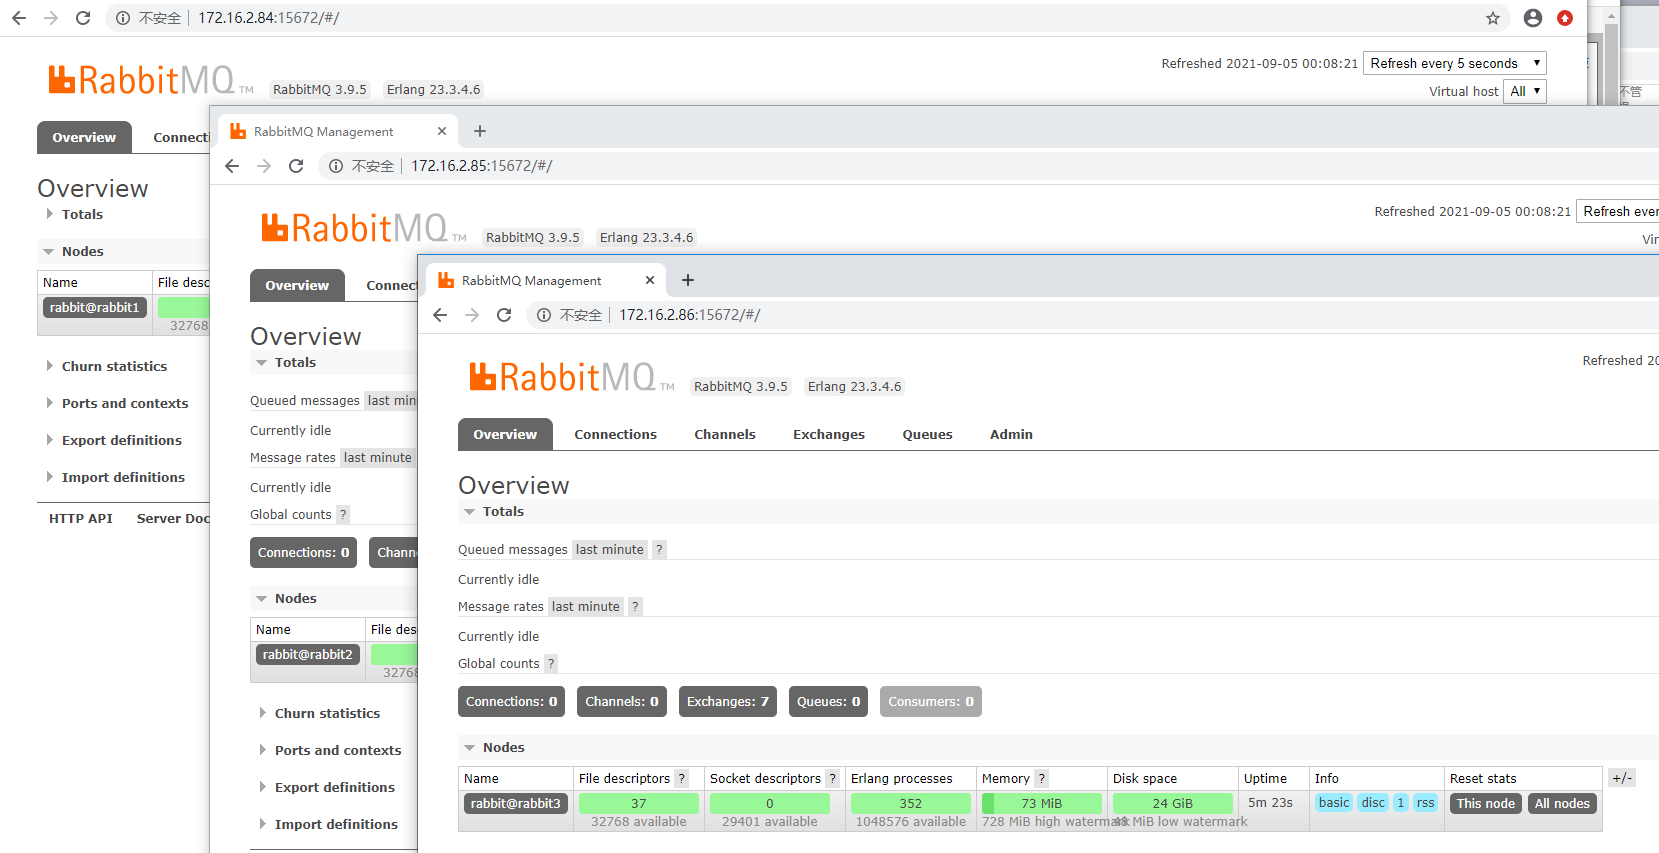
Task: Close the RabbitMQ Management tab in the 172.16.2.86 window
Action: tap(650, 280)
